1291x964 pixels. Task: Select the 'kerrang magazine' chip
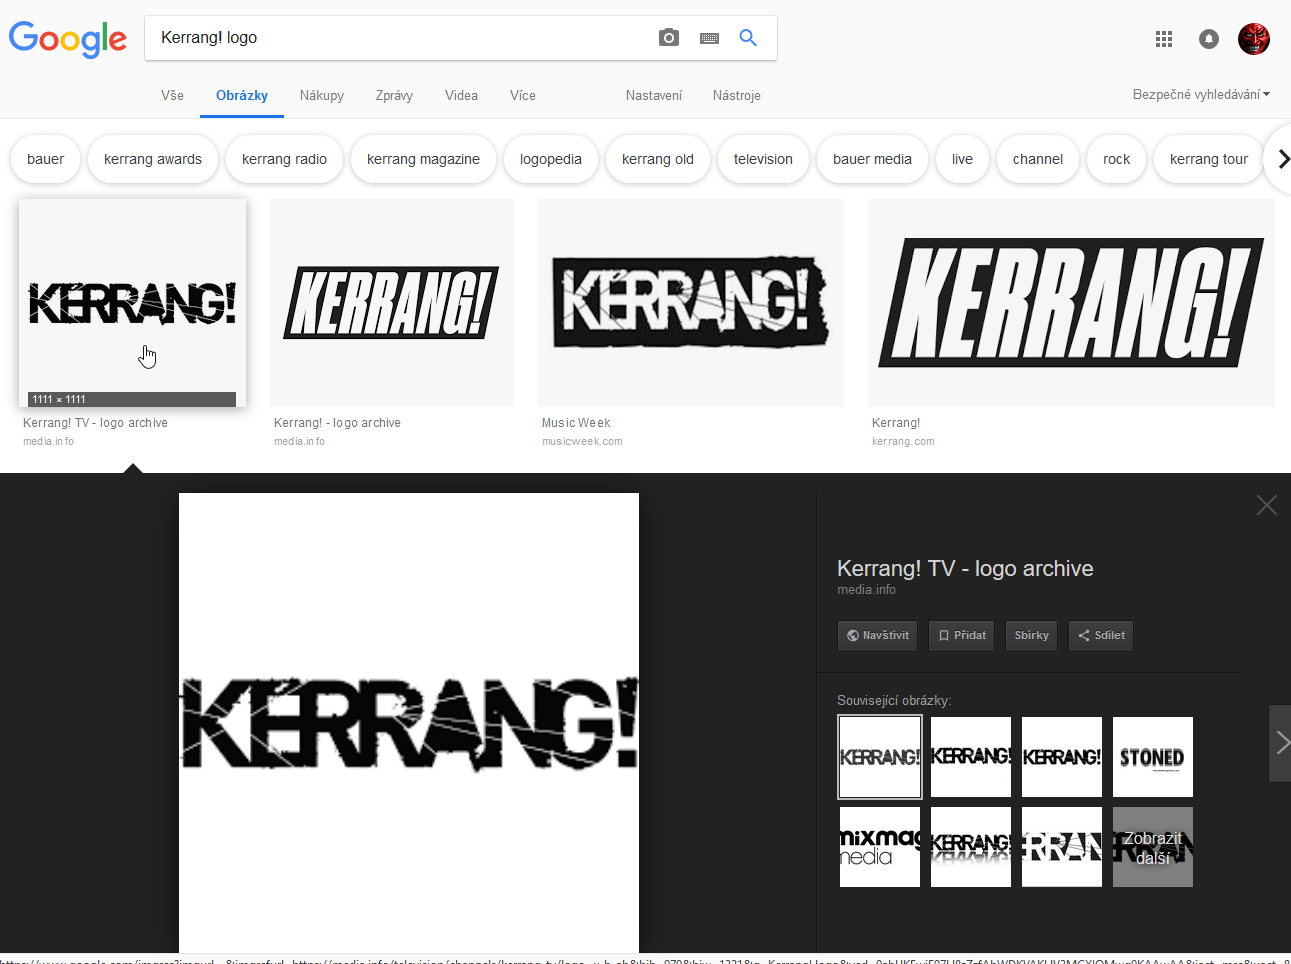(x=423, y=159)
